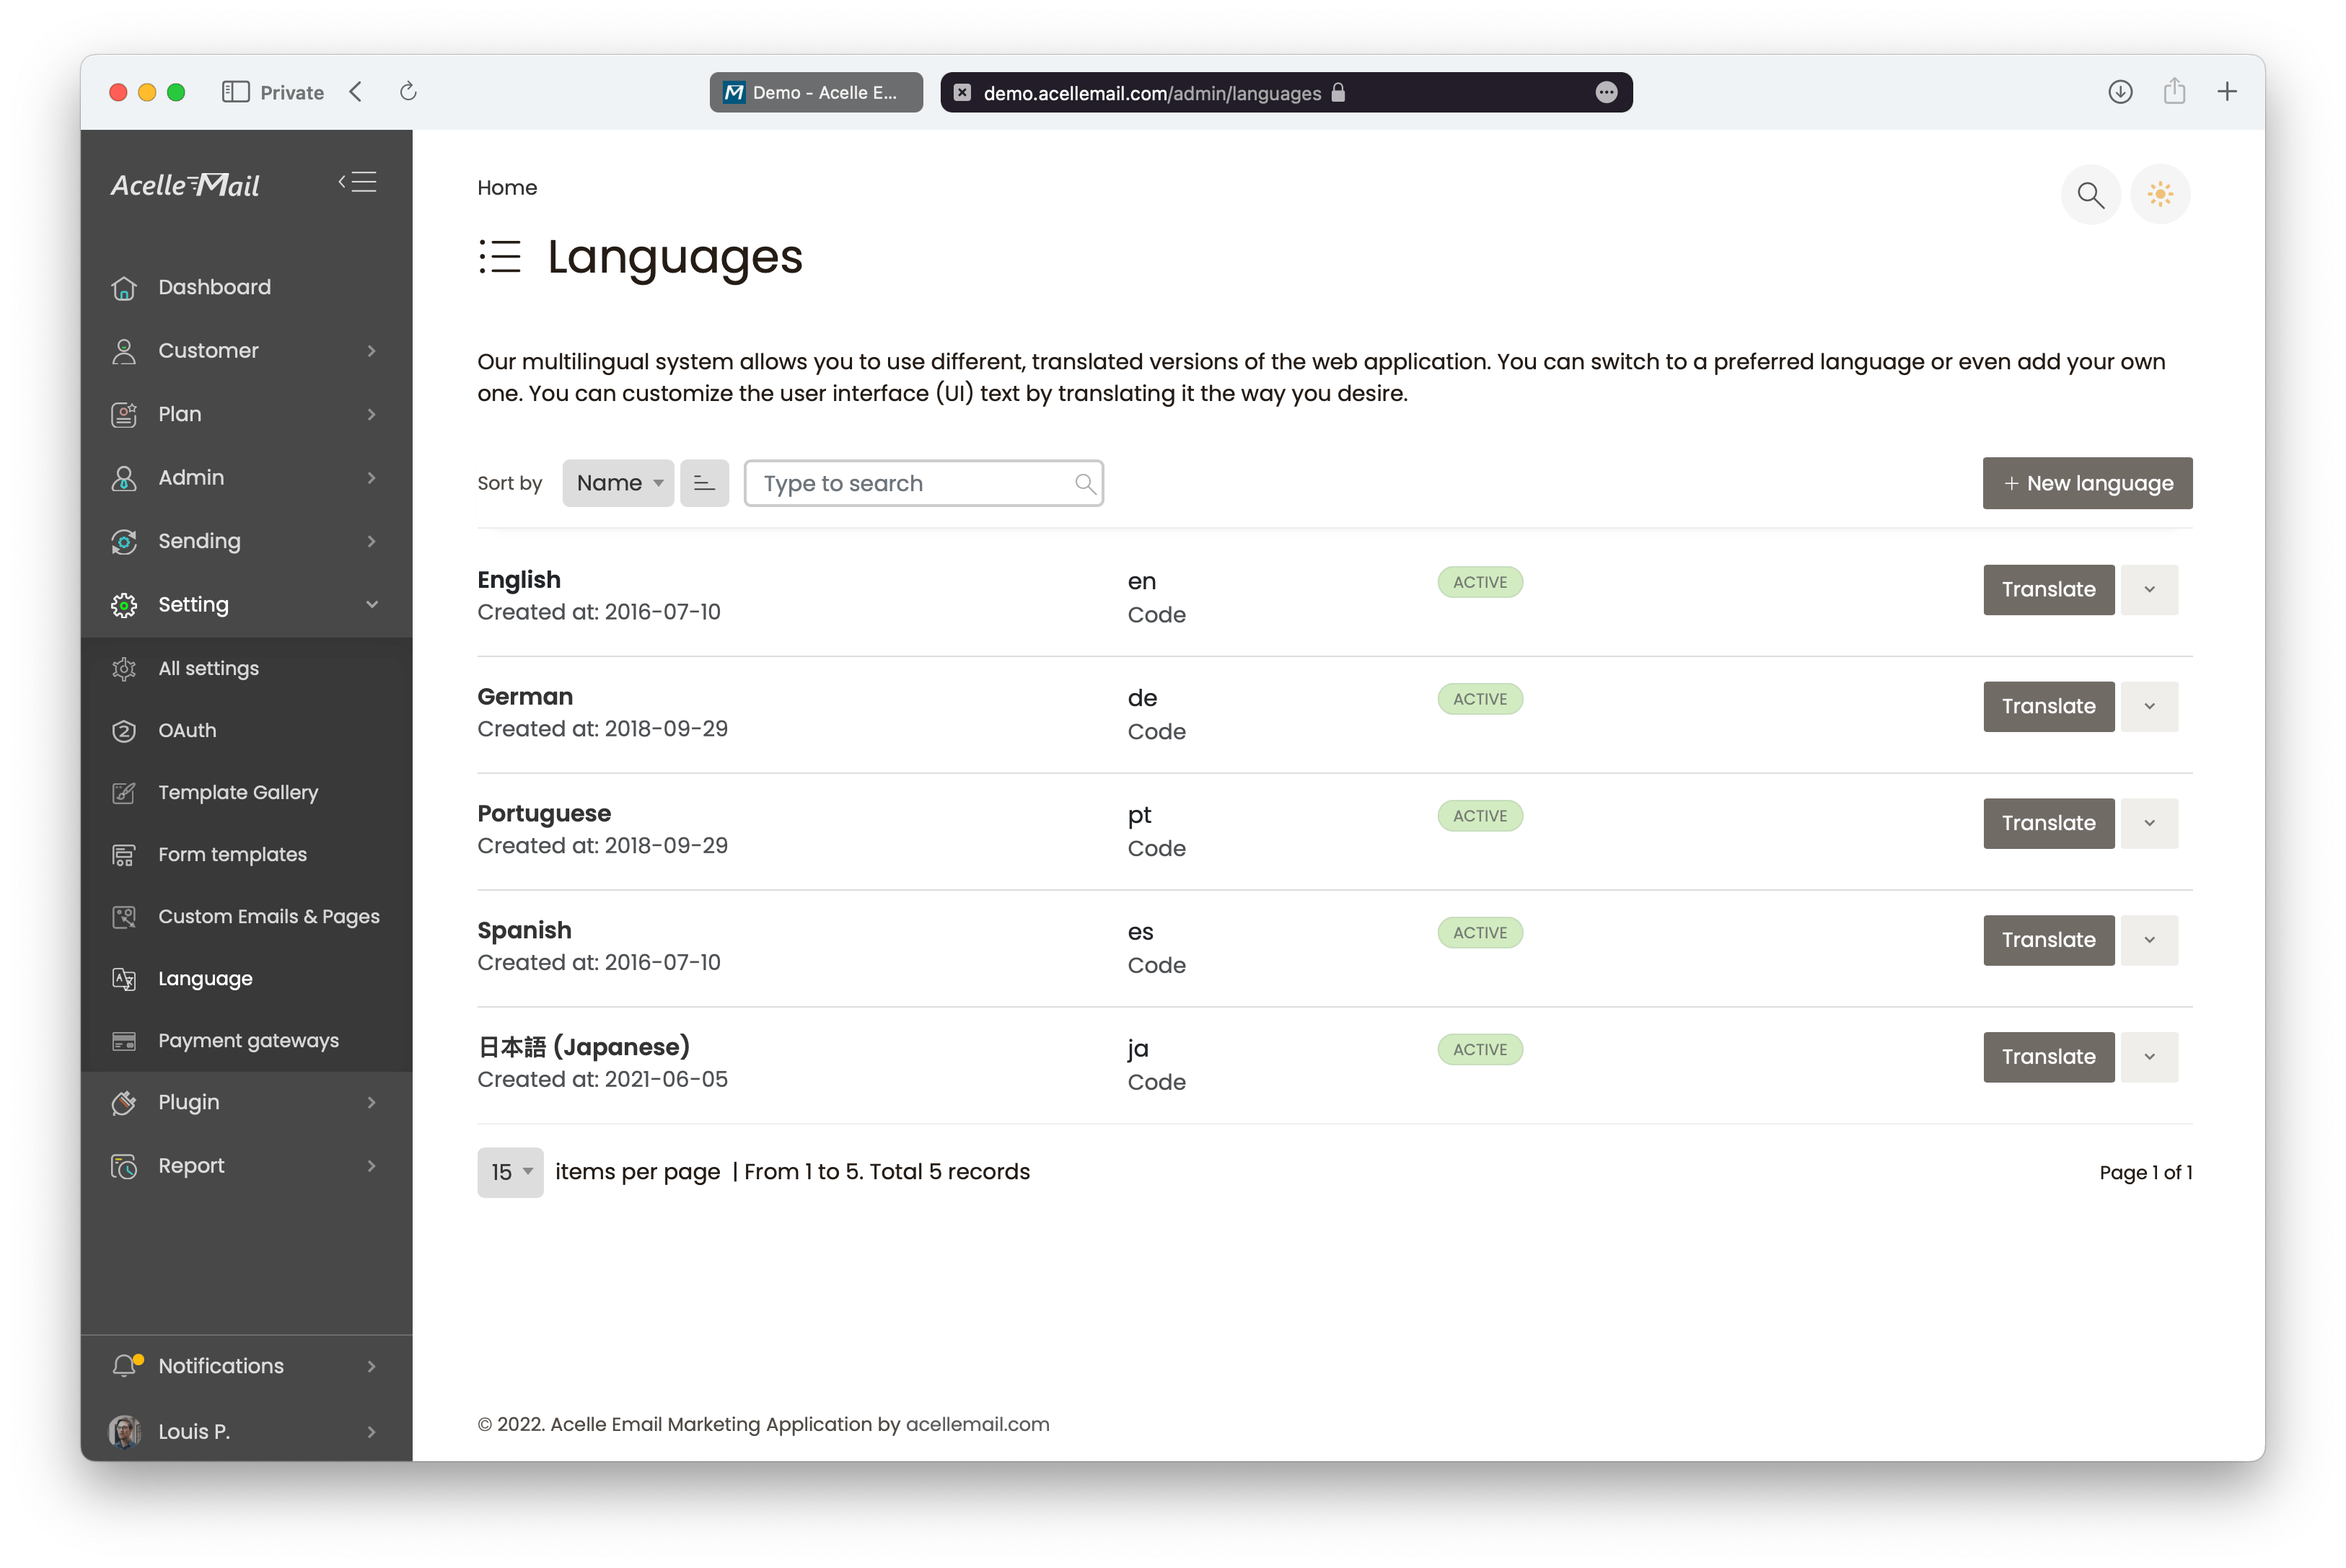This screenshot has height=1568, width=2346.
Task: Expand the Plan menu chevron
Action: [372, 414]
